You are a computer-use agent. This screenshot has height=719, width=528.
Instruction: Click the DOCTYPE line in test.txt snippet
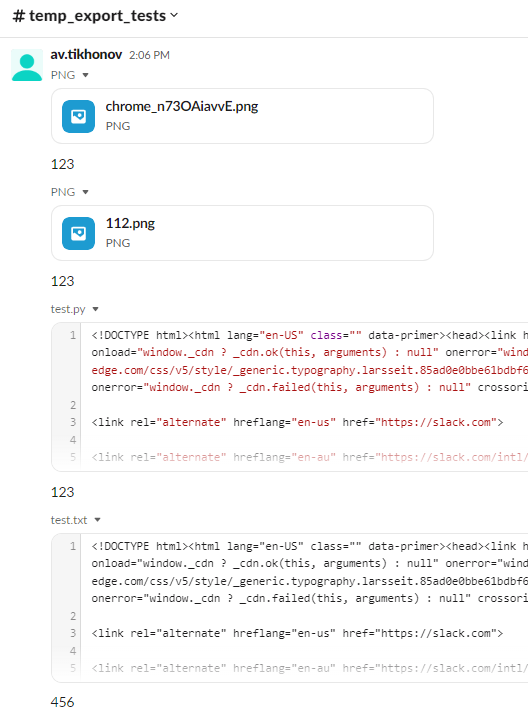(310, 547)
